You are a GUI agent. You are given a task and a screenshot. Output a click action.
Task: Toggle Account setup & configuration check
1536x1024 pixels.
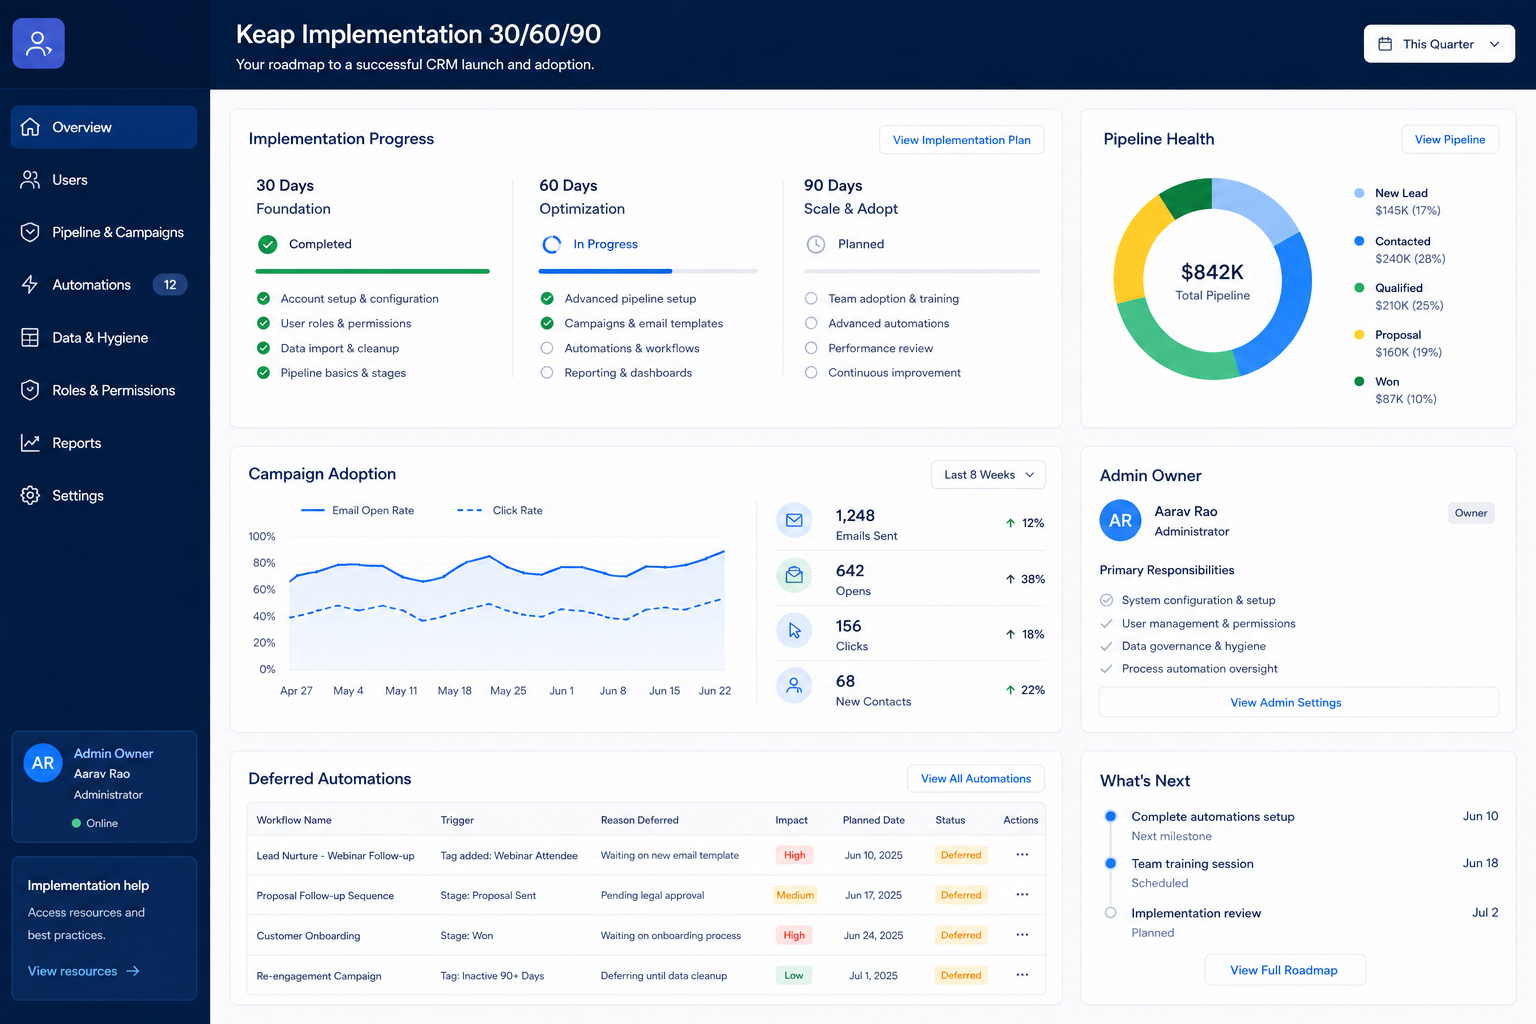[263, 298]
